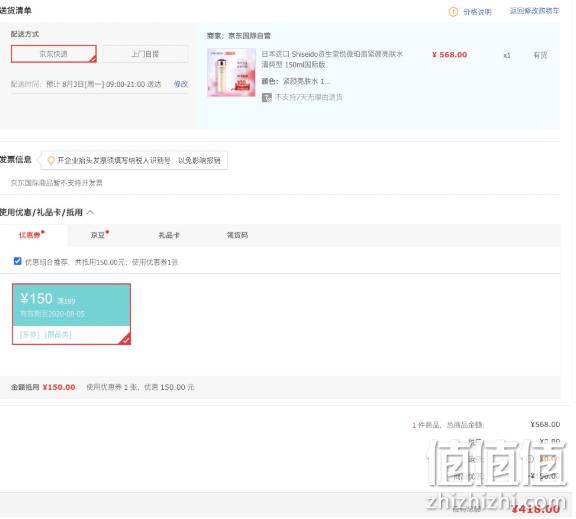Open the Shiseido 150ml product title
Screen dimensions: 576x519
click(x=332, y=59)
